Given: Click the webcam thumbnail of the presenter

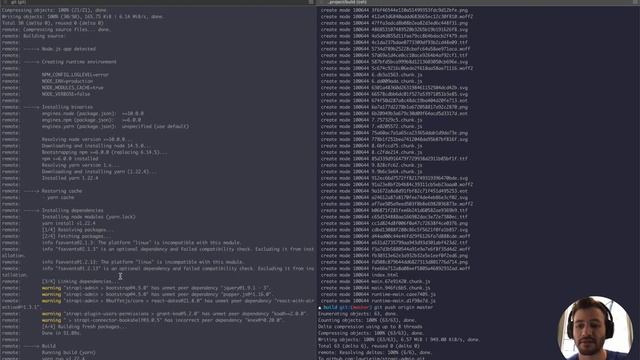Looking at the screenshot, I should [x=595, y=328].
